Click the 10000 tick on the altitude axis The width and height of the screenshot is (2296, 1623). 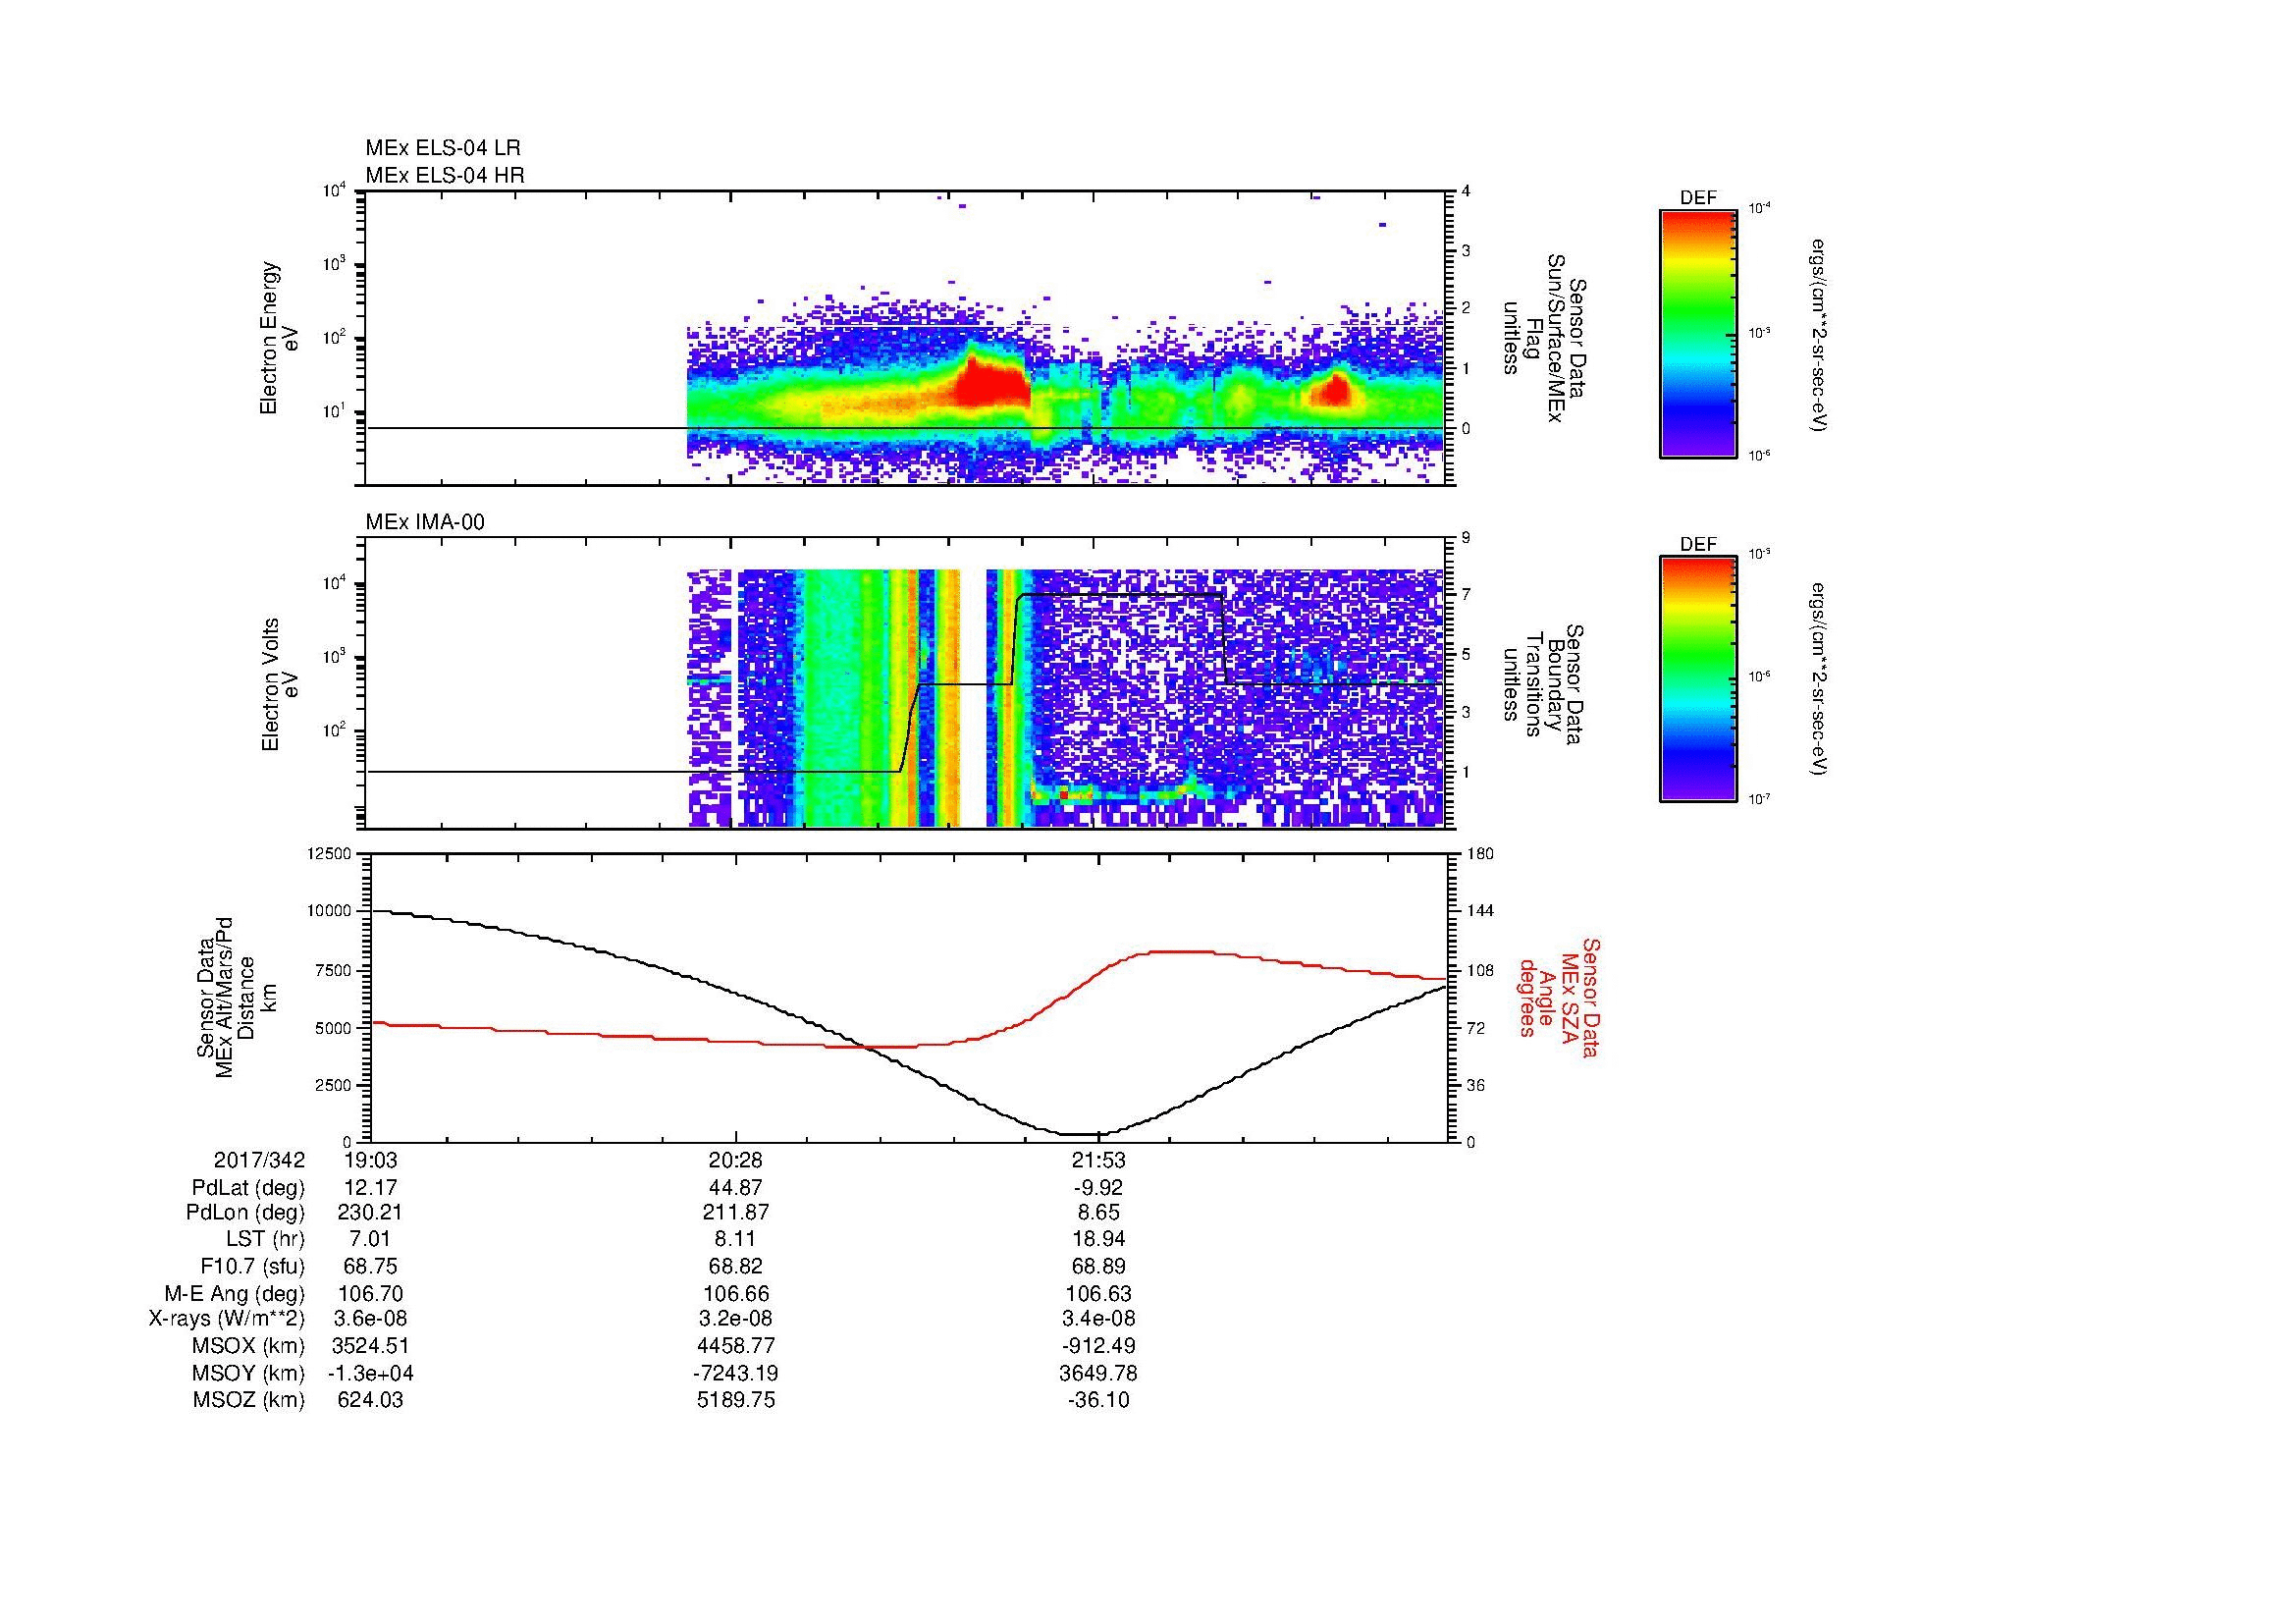coord(331,911)
